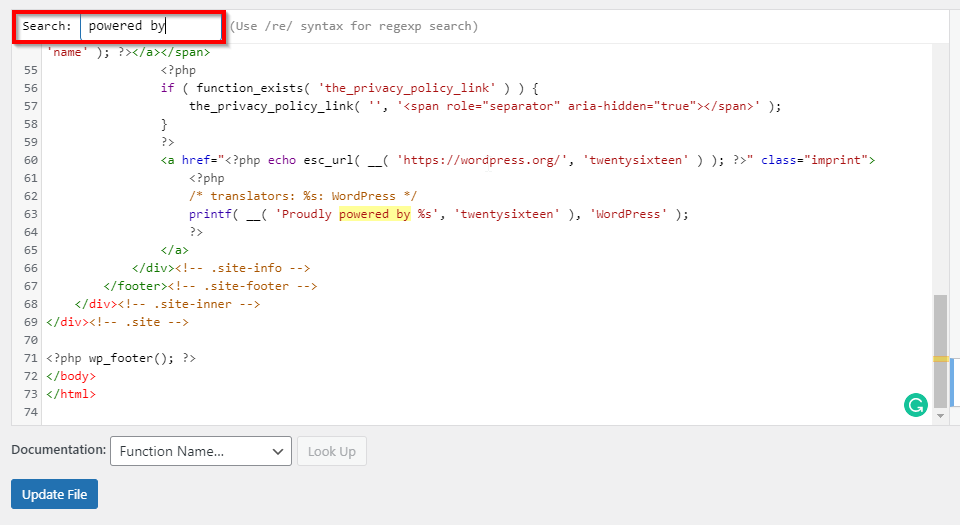960x525 pixels.
Task: Click the 'the_privacy_policy_link' string on line 56
Action: [x=407, y=88]
